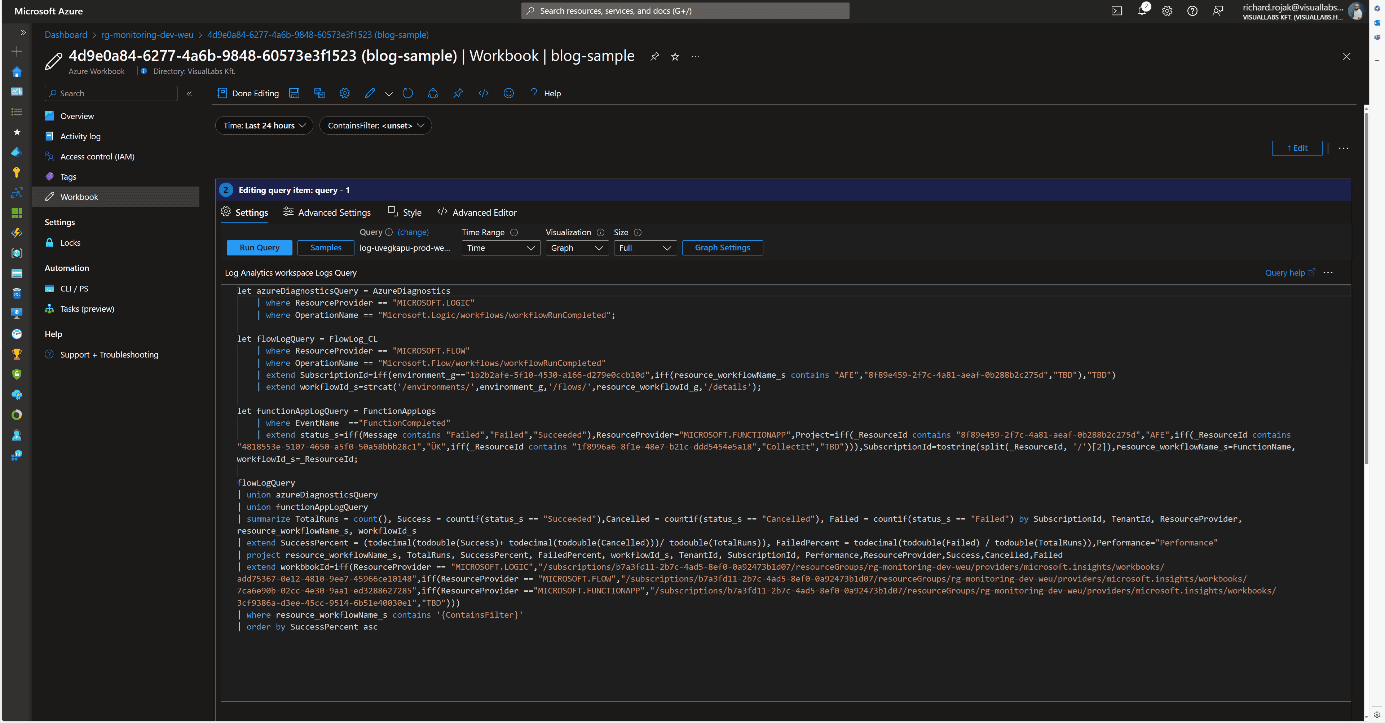The width and height of the screenshot is (1385, 723).
Task: Open Home icon in Azure sidebar
Action: coord(17,71)
